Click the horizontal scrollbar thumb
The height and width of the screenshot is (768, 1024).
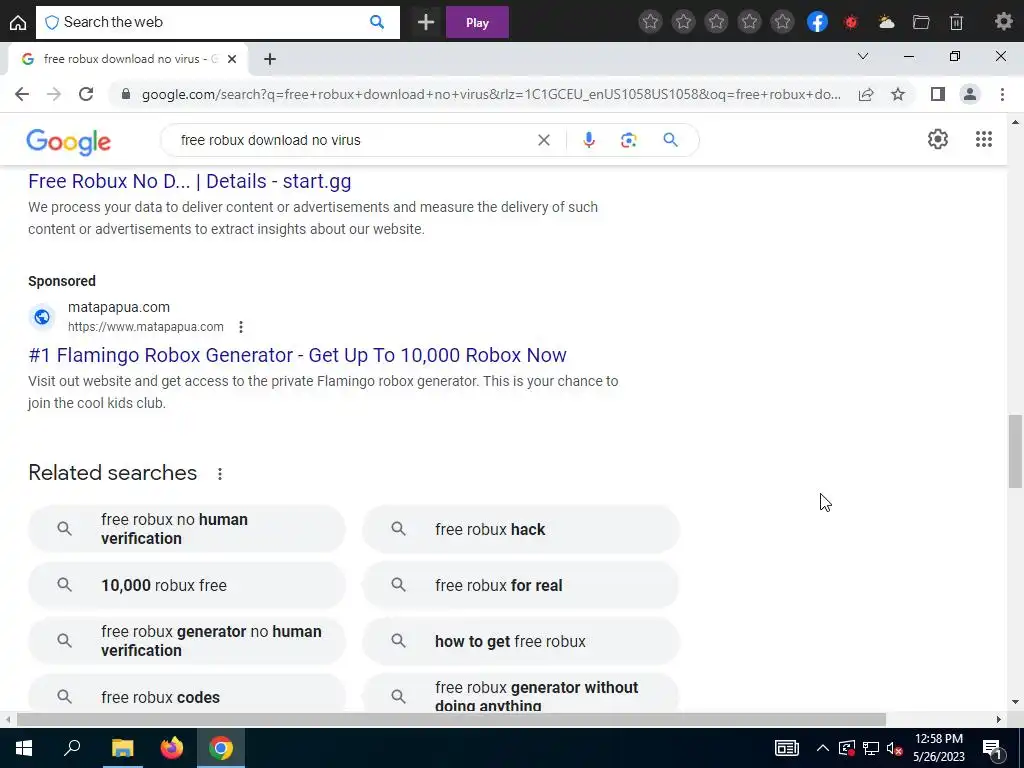451,720
